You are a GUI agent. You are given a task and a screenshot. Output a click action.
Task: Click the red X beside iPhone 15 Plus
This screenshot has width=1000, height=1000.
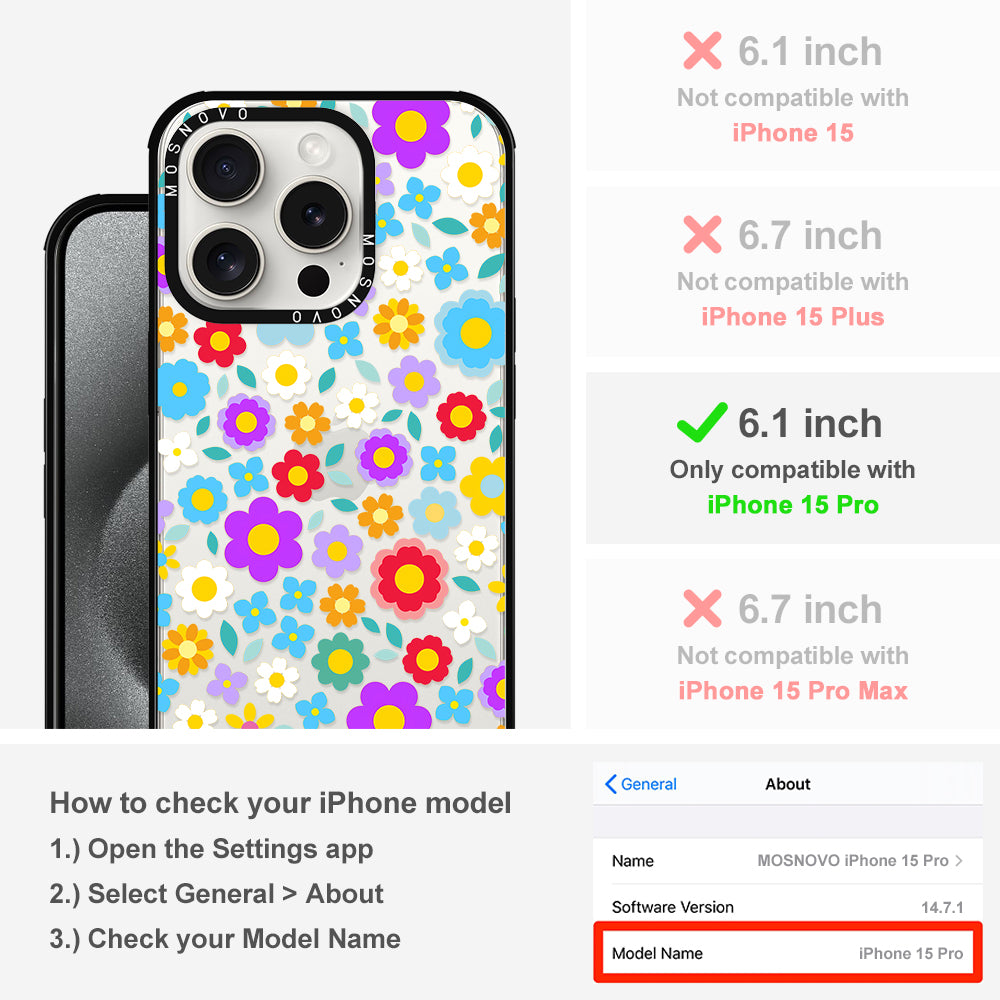(x=702, y=235)
